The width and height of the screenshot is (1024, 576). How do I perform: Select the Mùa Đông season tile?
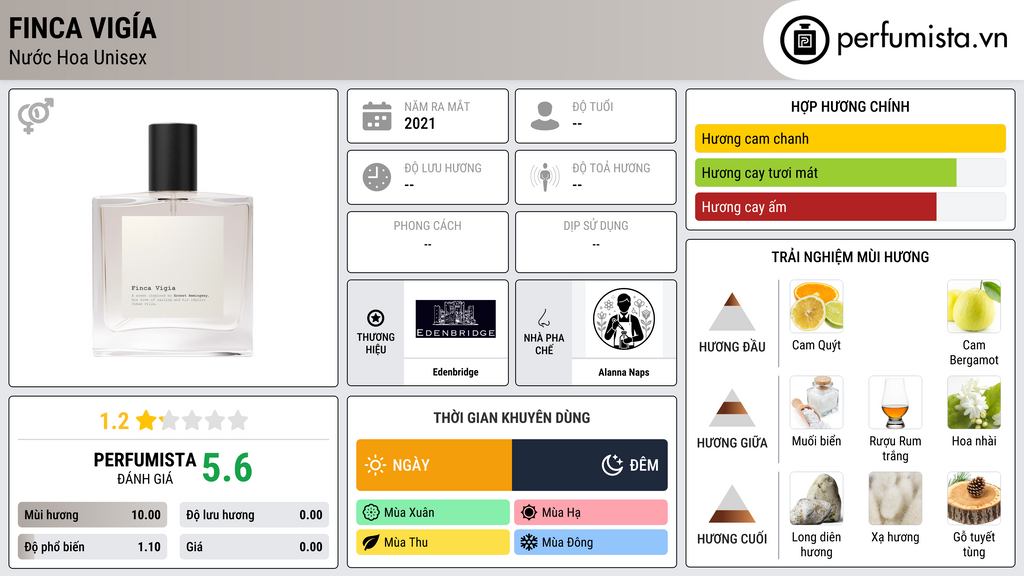(591, 542)
